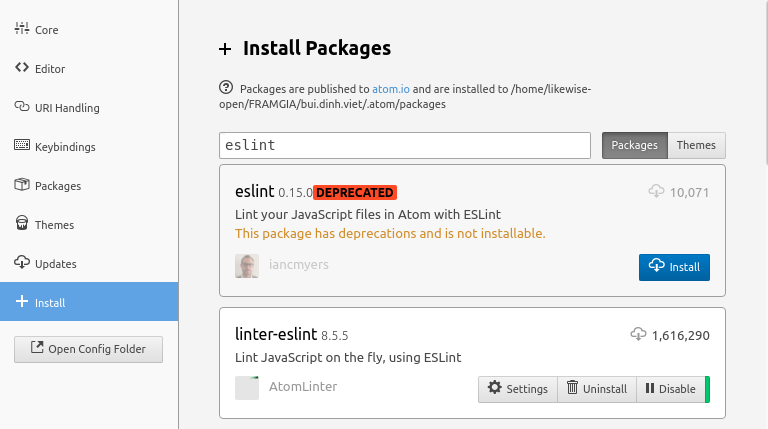The image size is (768, 429).
Task: Switch search filter to Themes
Action: pyautogui.click(x=696, y=145)
